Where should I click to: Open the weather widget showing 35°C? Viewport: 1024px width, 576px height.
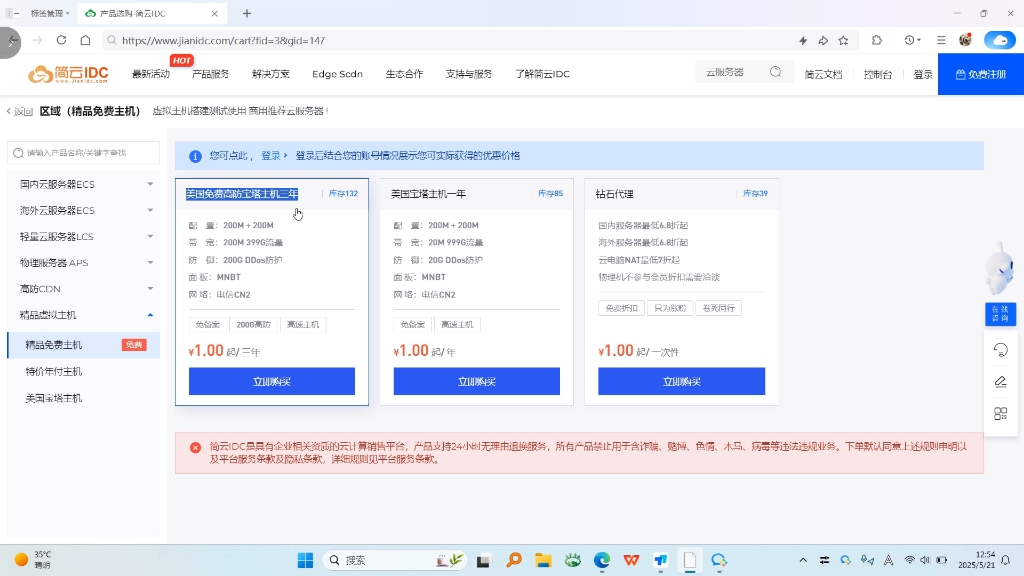coord(33,560)
